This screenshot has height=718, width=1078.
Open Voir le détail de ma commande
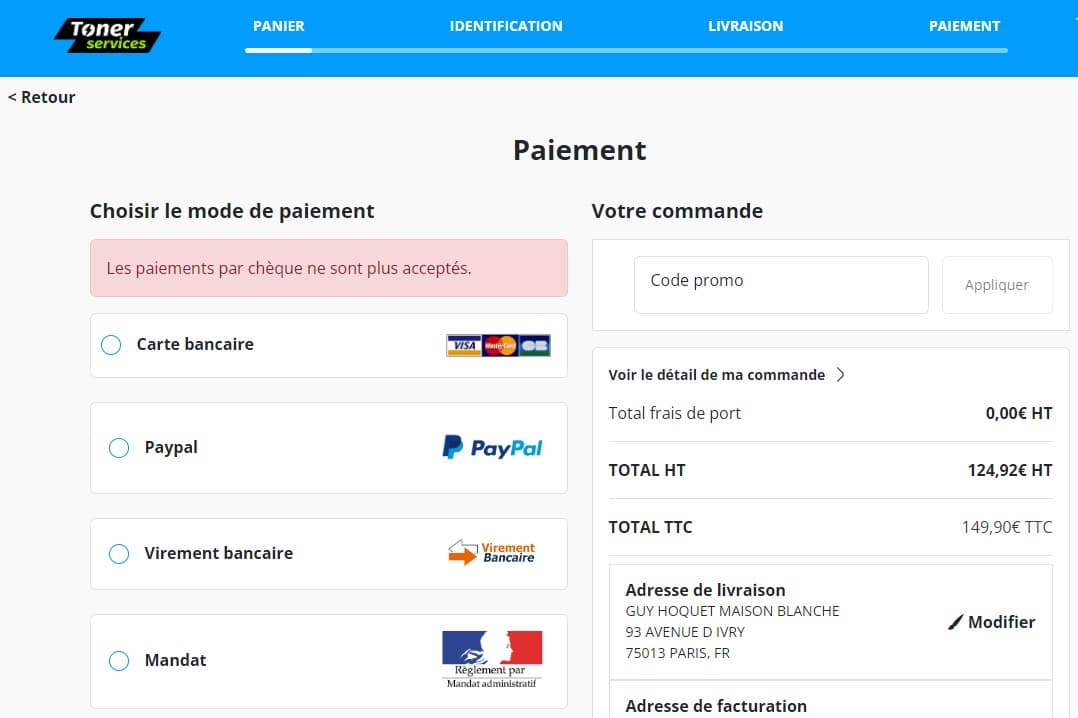tap(716, 375)
